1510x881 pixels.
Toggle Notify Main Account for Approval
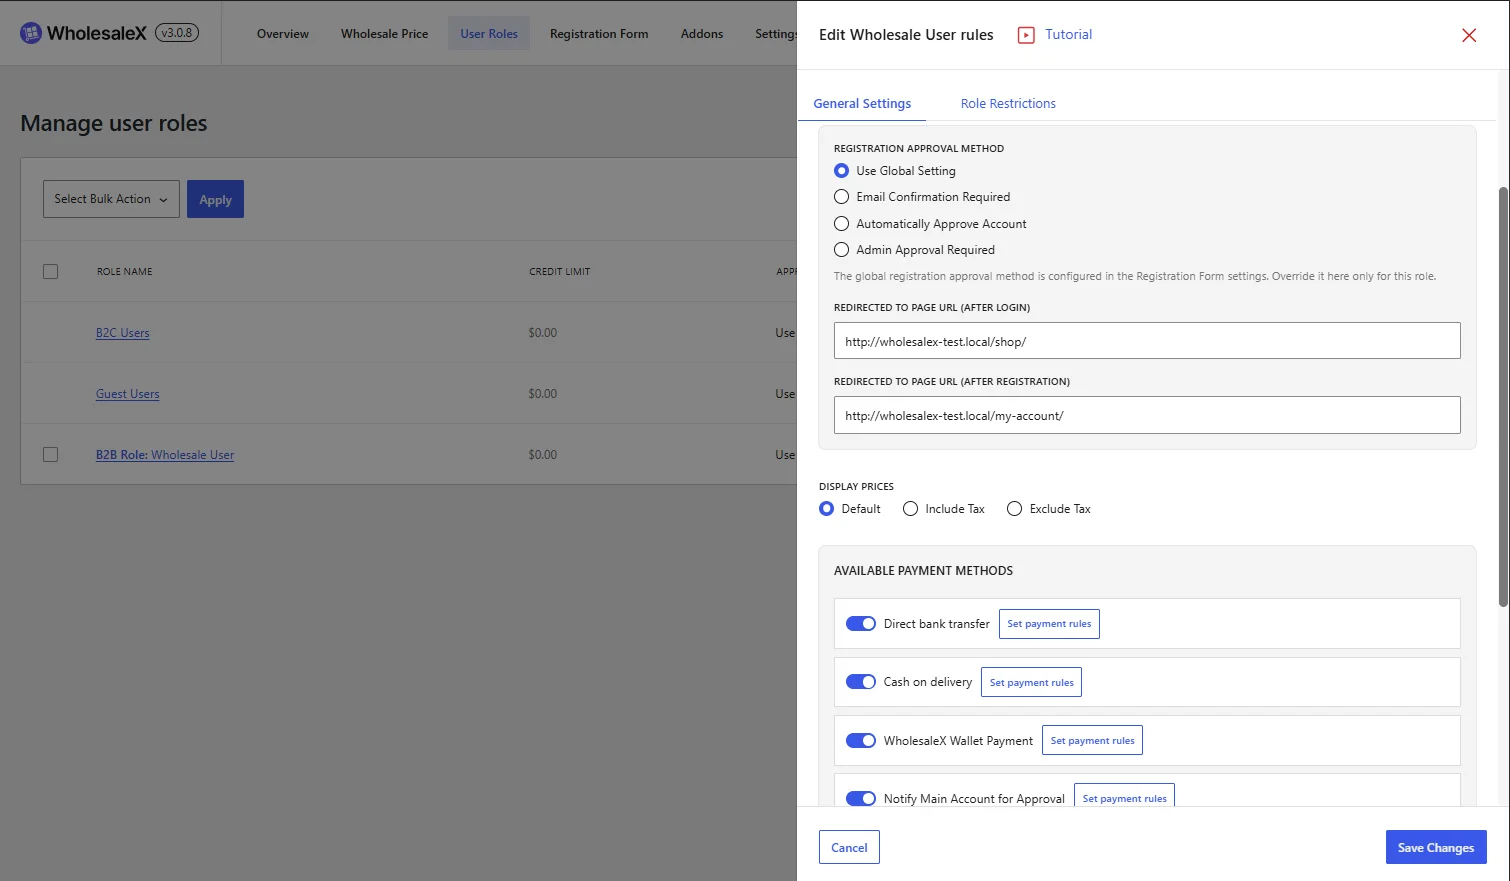point(861,799)
